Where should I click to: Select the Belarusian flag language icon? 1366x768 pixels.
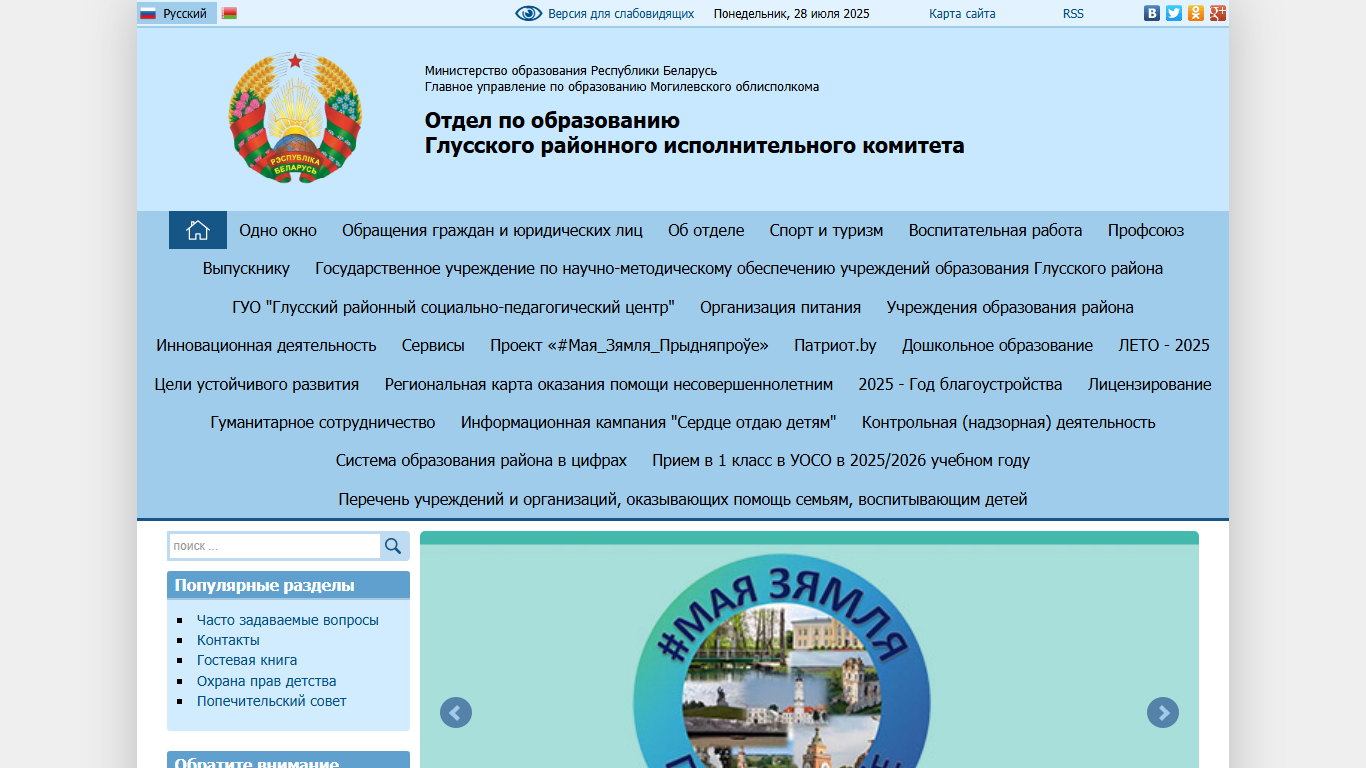[x=229, y=14]
